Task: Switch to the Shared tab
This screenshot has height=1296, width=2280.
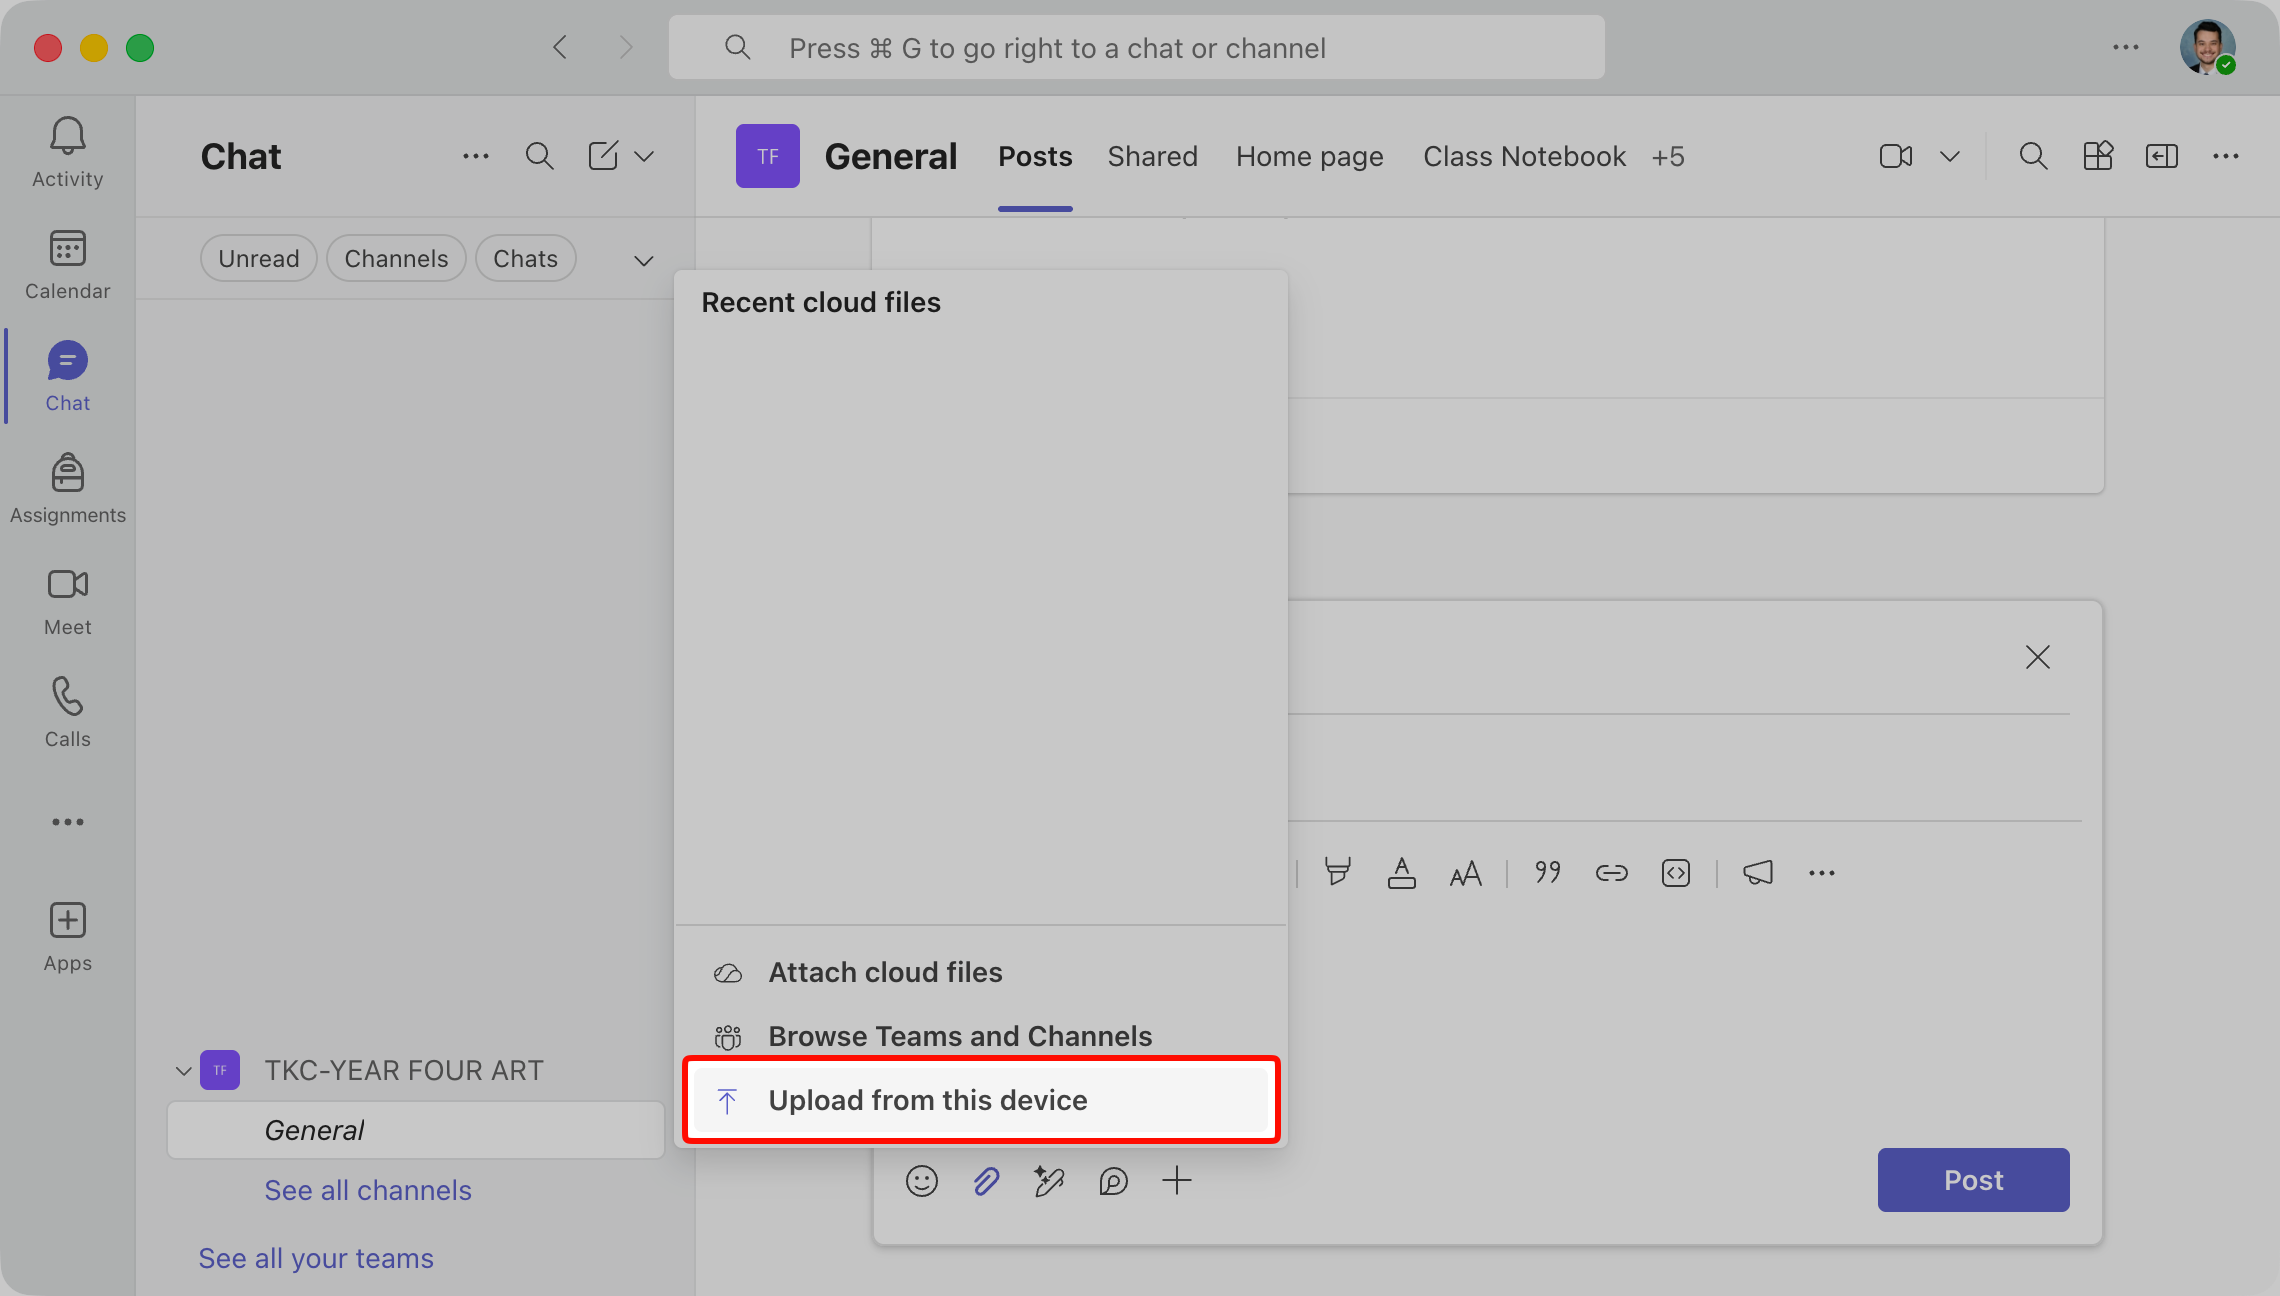Action: (x=1152, y=156)
